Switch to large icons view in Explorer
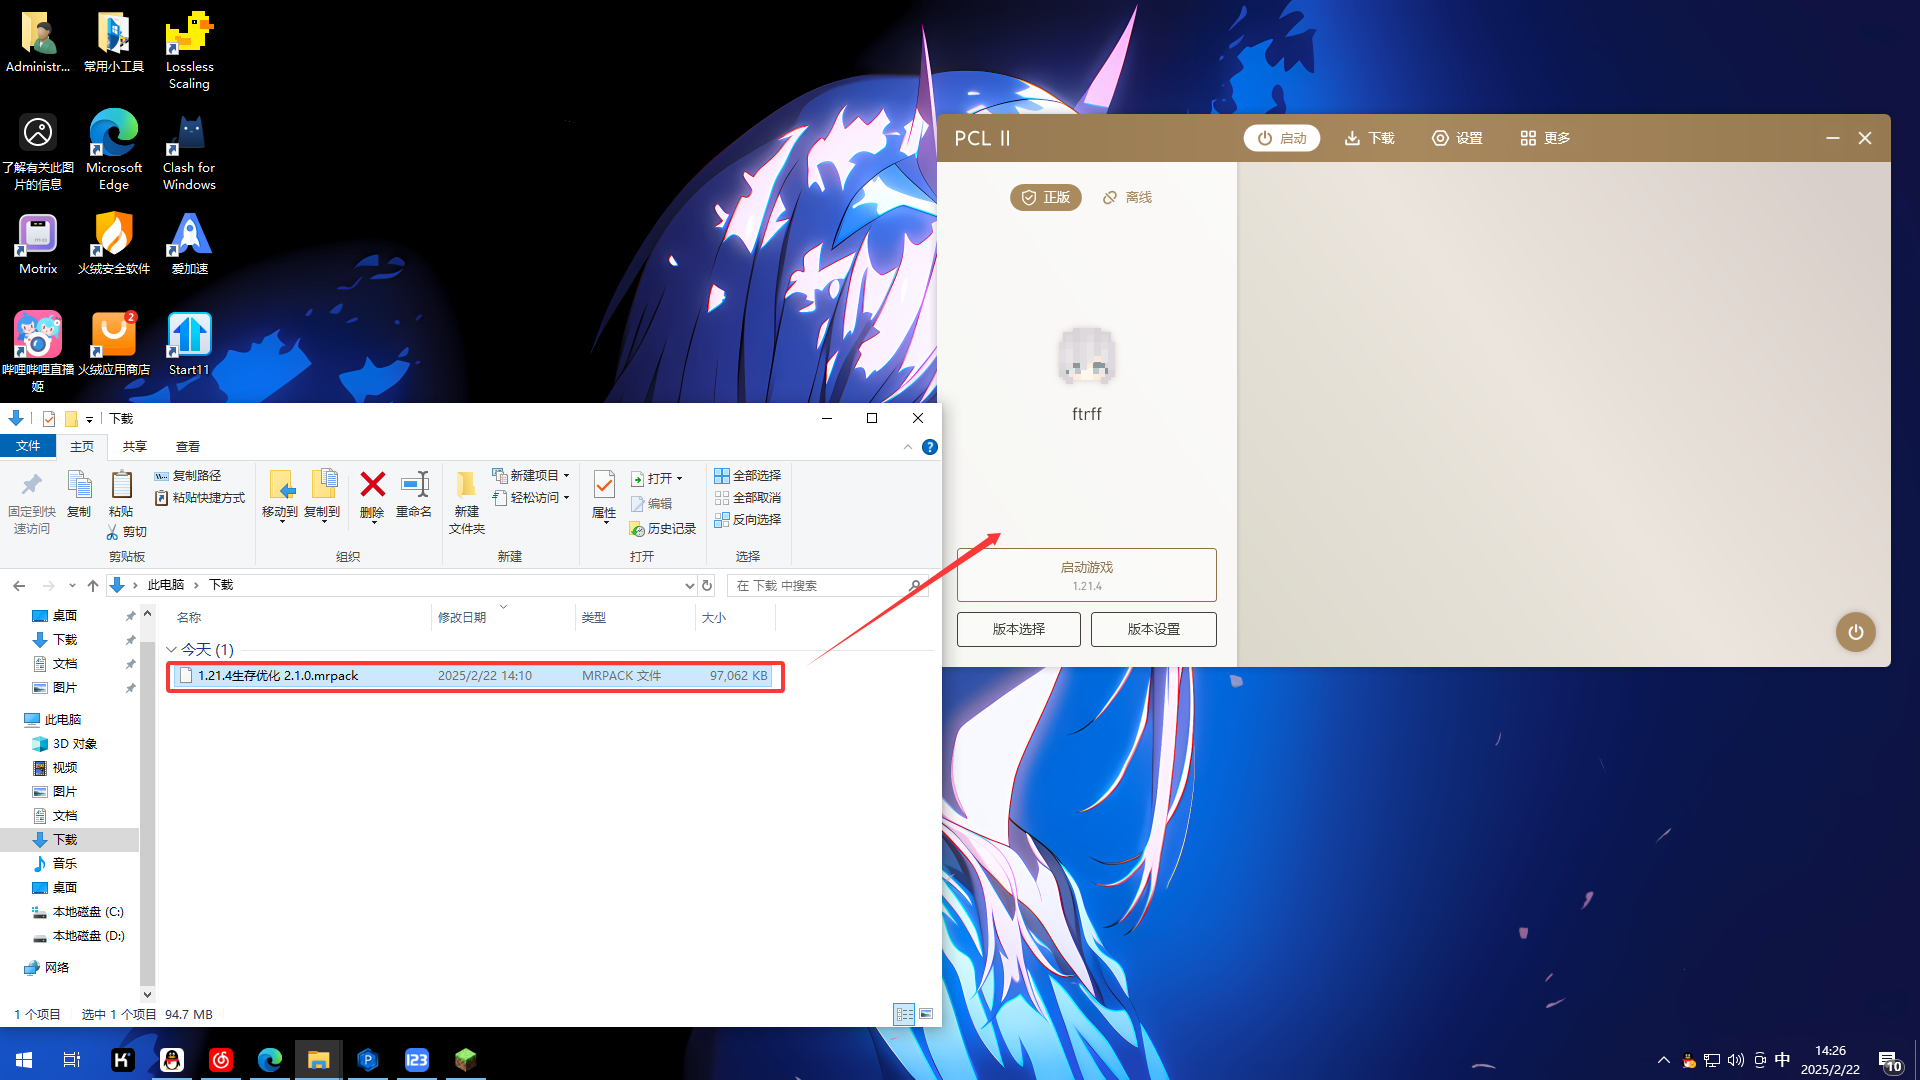The image size is (1920, 1080). pyautogui.click(x=926, y=1014)
